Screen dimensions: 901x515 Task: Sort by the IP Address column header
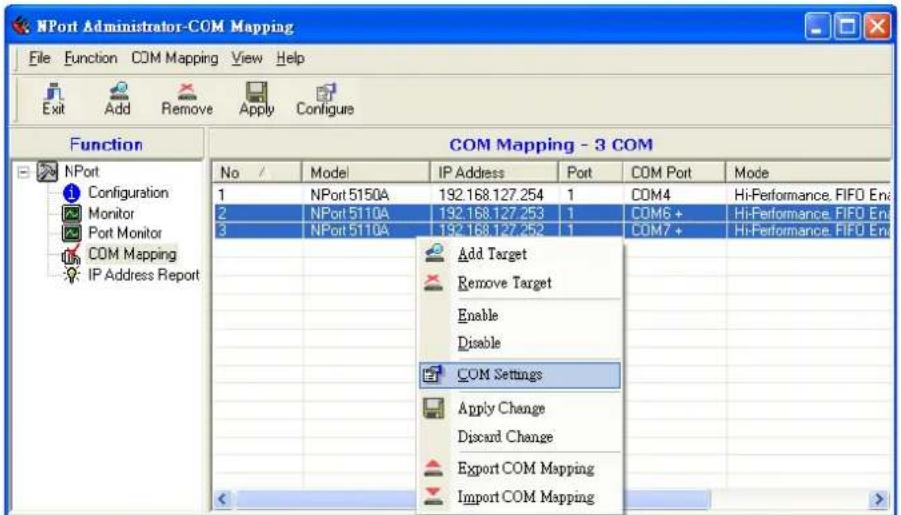pyautogui.click(x=494, y=172)
